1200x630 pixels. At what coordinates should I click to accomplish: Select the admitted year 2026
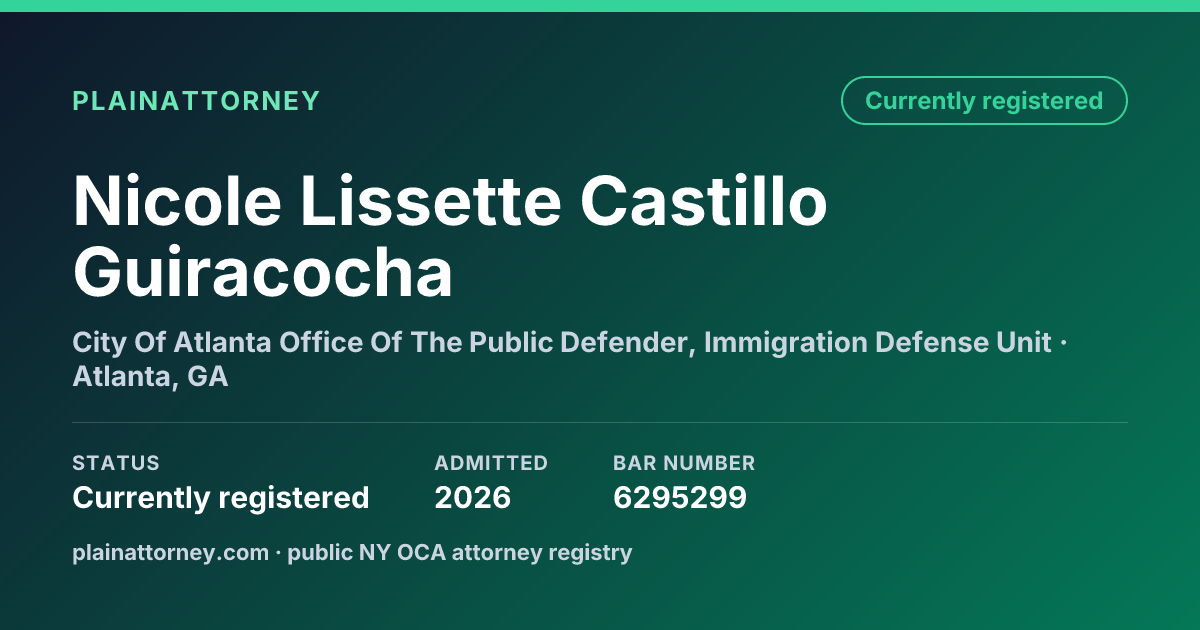(473, 498)
